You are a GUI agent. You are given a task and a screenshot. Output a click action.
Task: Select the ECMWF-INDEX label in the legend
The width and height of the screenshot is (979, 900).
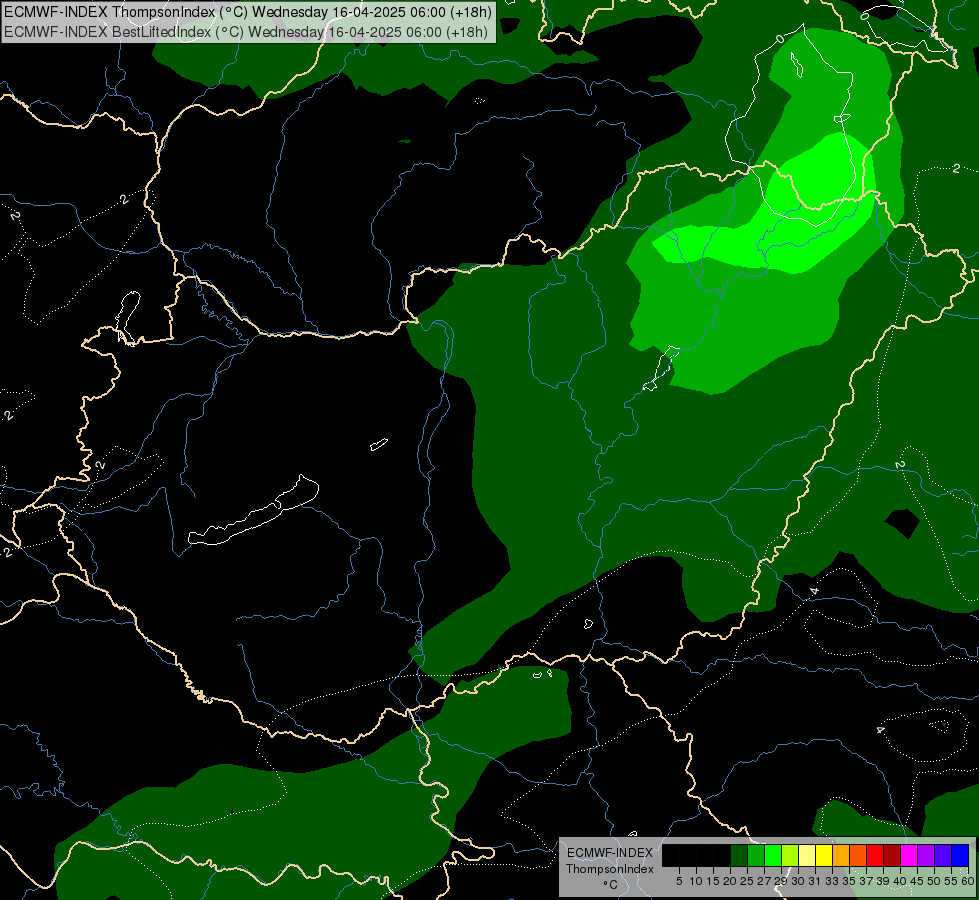(x=610, y=853)
